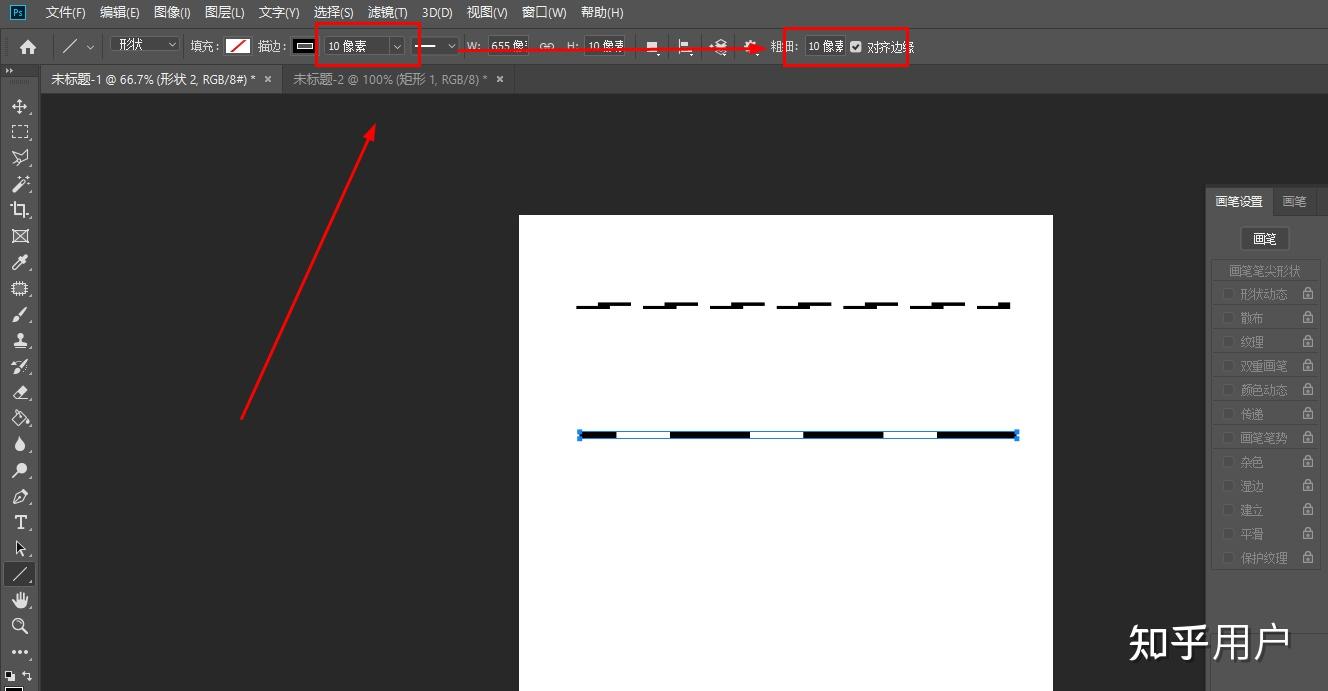
Task: Close the 未标题-1 document tab
Action: [268, 79]
